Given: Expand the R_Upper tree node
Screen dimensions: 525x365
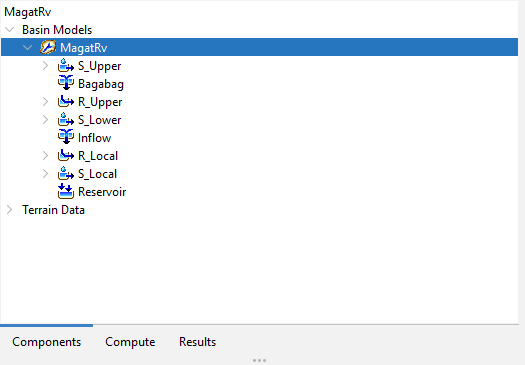Looking at the screenshot, I should tap(46, 101).
